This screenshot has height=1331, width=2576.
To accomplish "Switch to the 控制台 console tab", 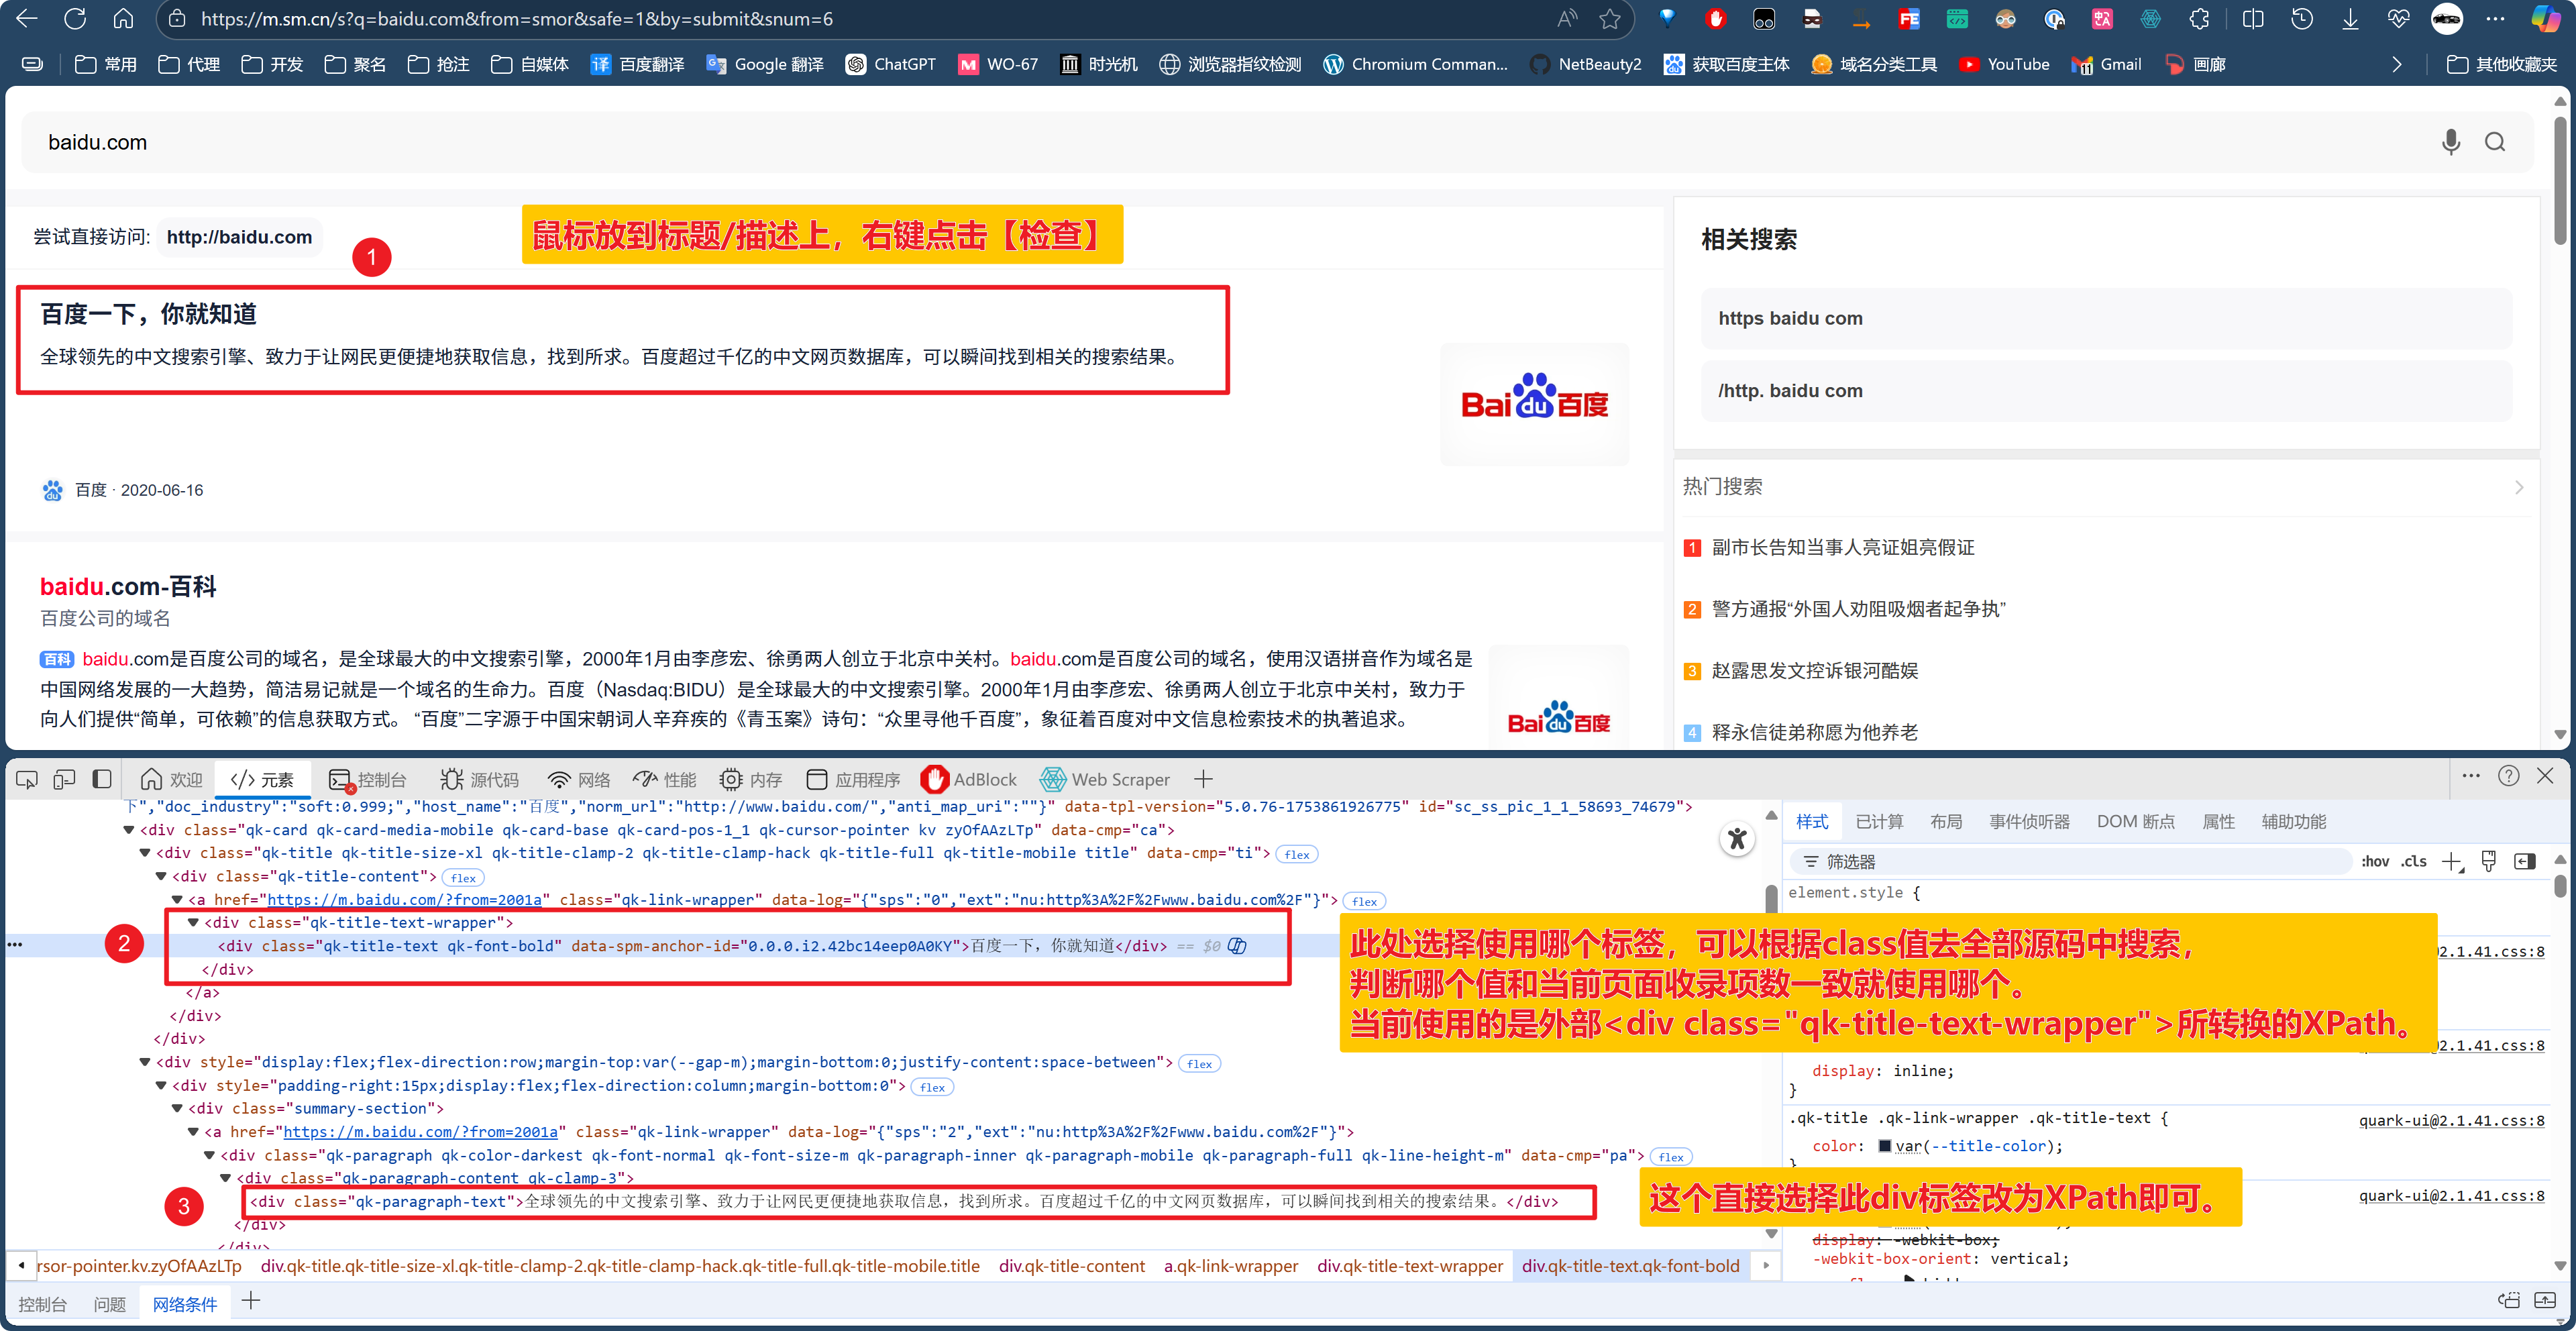I will [x=367, y=779].
